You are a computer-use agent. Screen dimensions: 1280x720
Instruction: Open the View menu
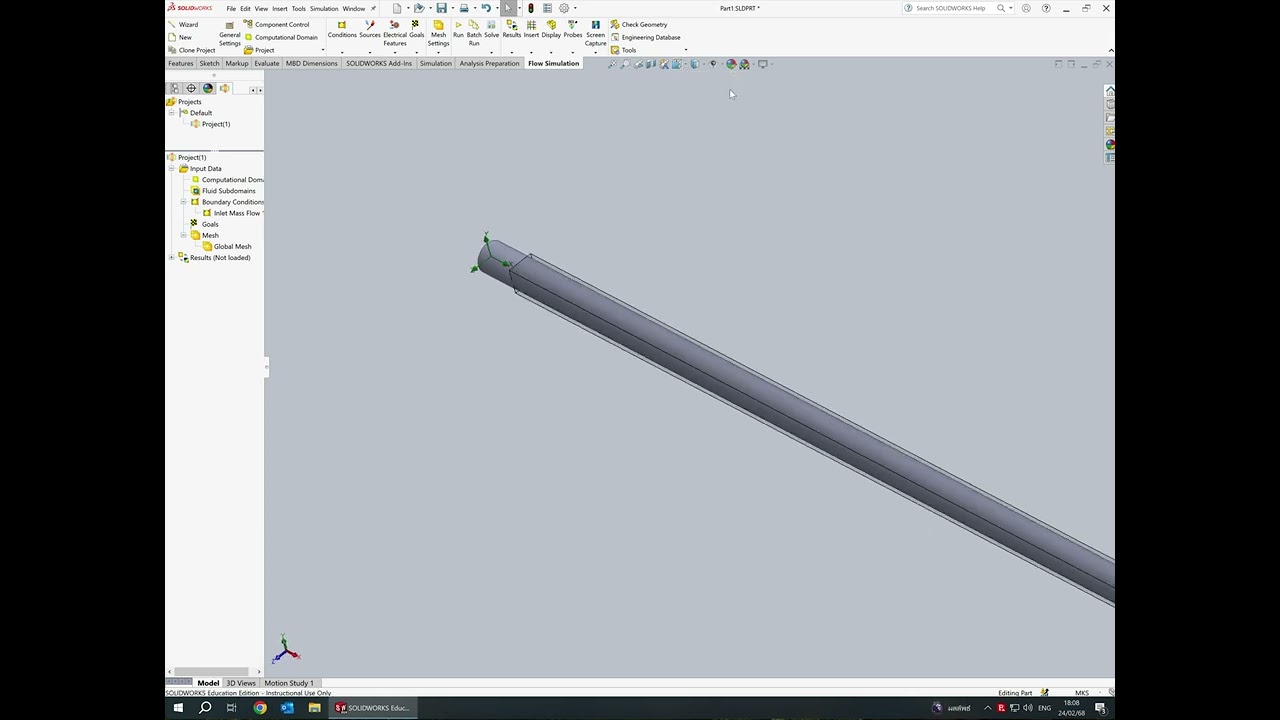coord(261,8)
